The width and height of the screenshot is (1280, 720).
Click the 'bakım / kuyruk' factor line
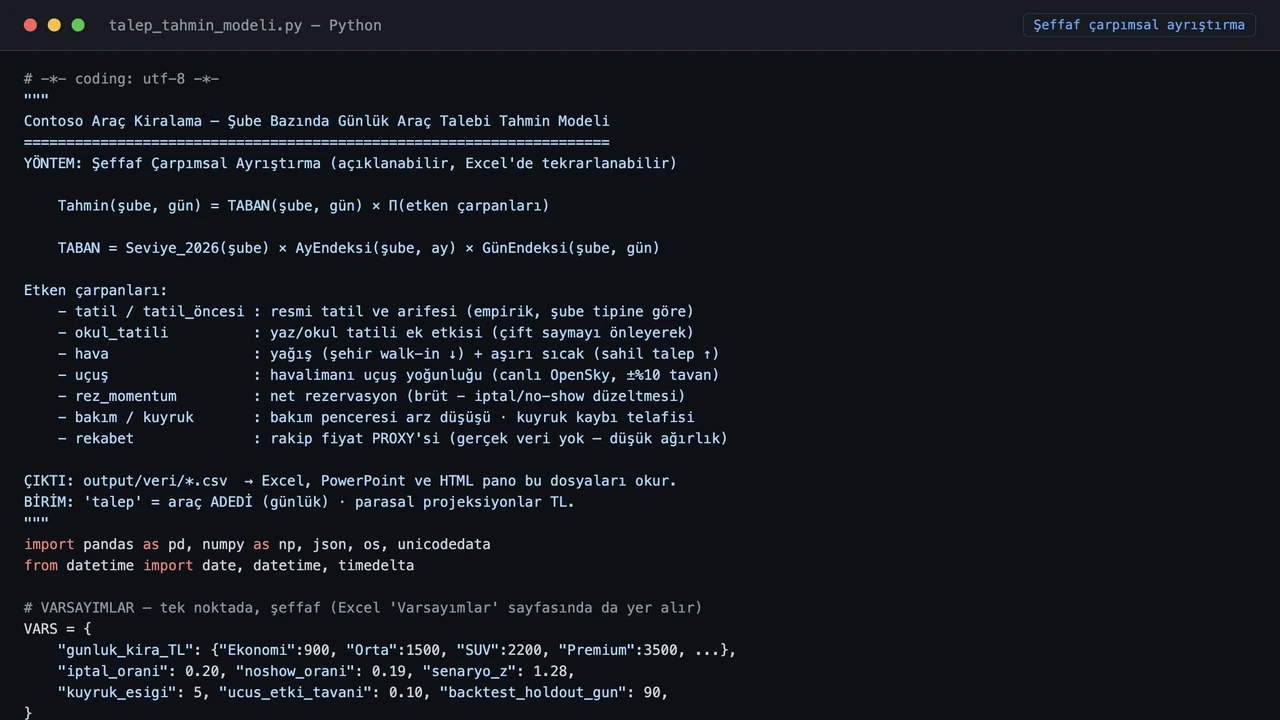(376, 417)
